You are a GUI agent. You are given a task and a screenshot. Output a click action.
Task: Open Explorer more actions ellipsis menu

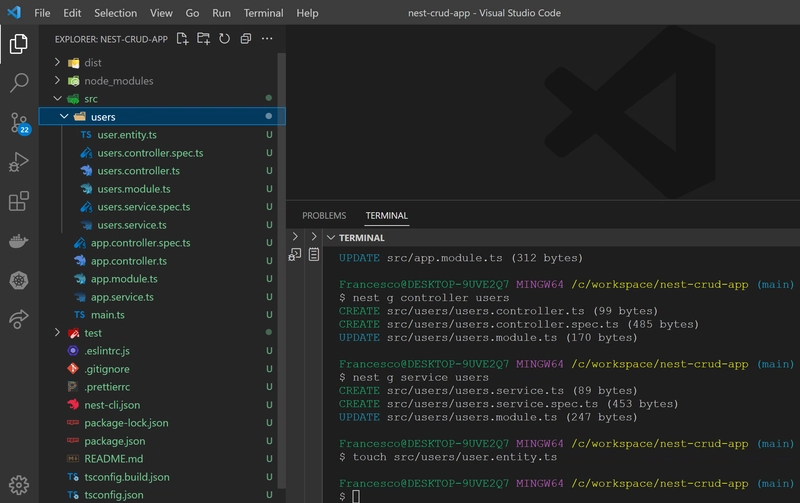(x=267, y=39)
